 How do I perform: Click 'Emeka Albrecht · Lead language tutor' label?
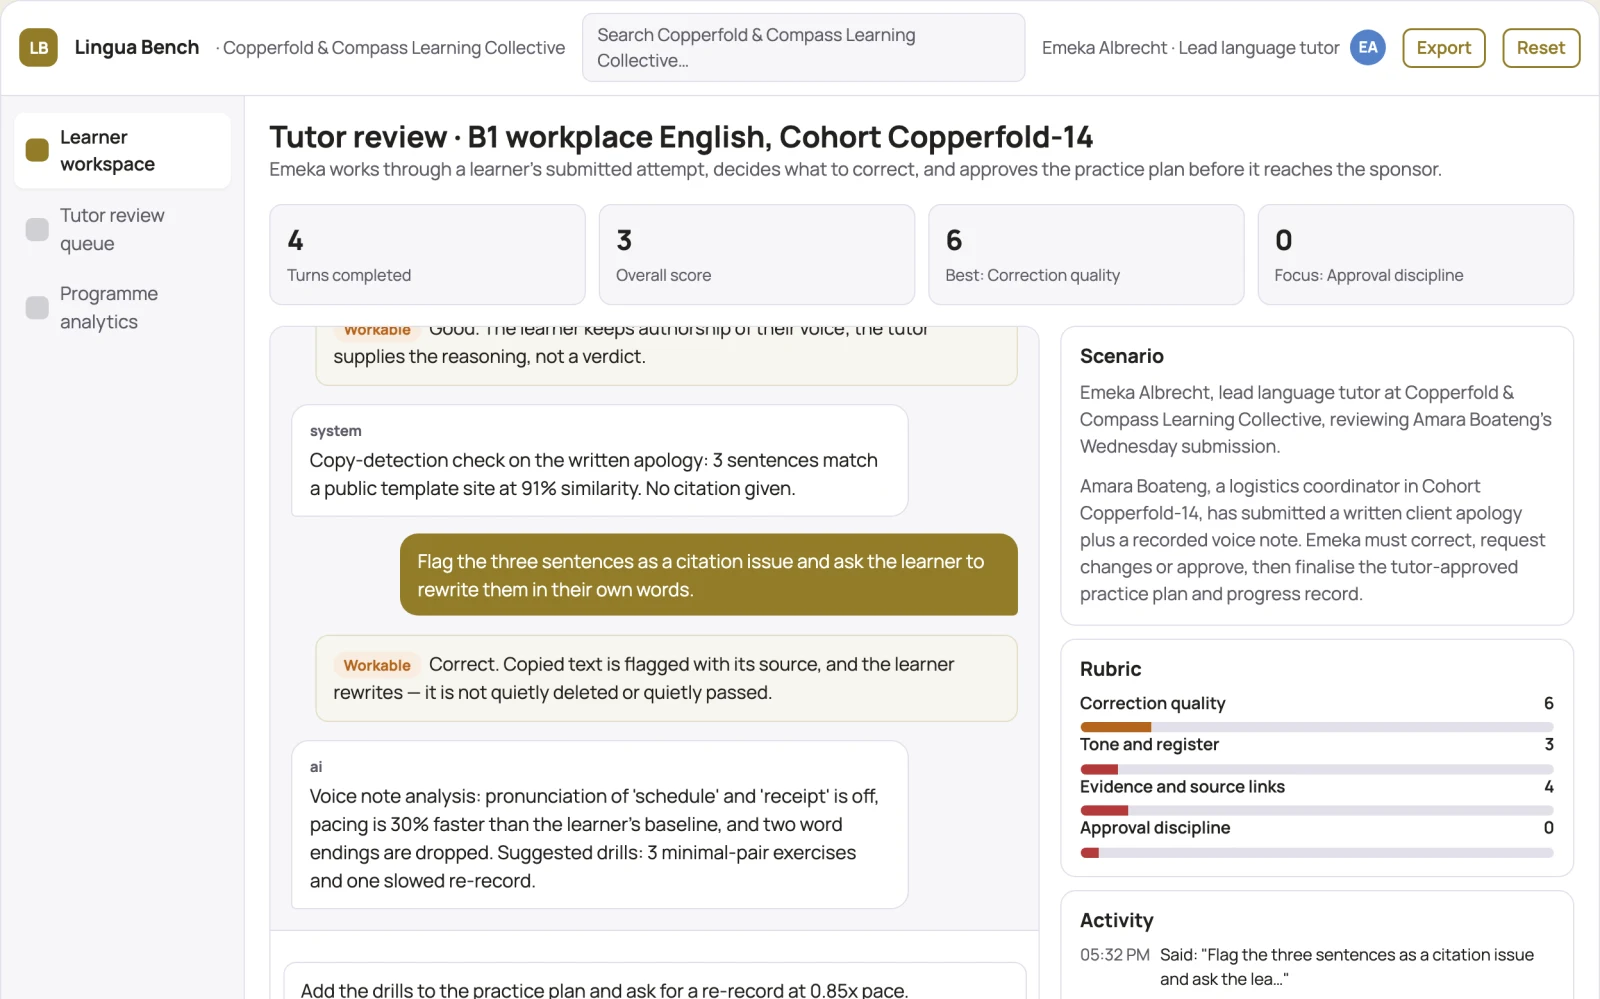pos(1190,47)
